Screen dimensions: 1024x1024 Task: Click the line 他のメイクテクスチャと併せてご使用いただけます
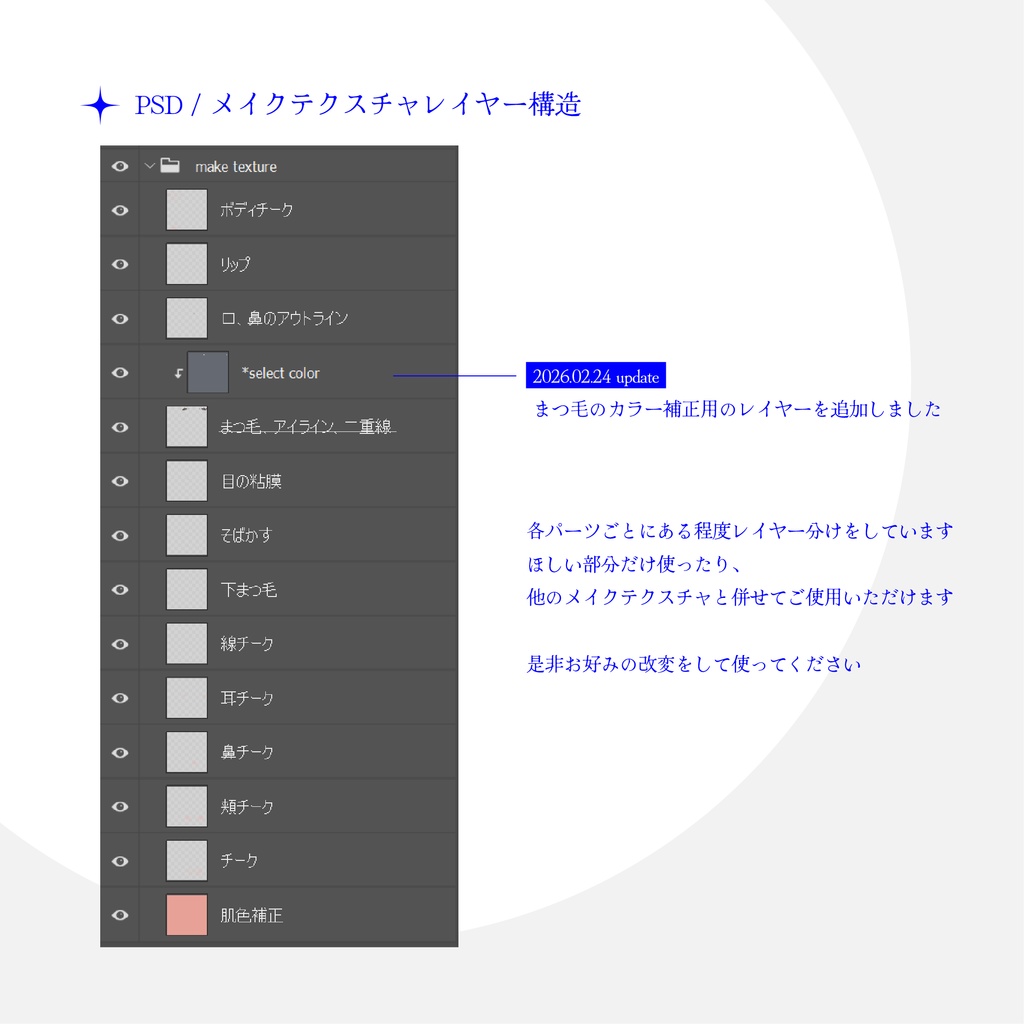pyautogui.click(x=740, y=597)
